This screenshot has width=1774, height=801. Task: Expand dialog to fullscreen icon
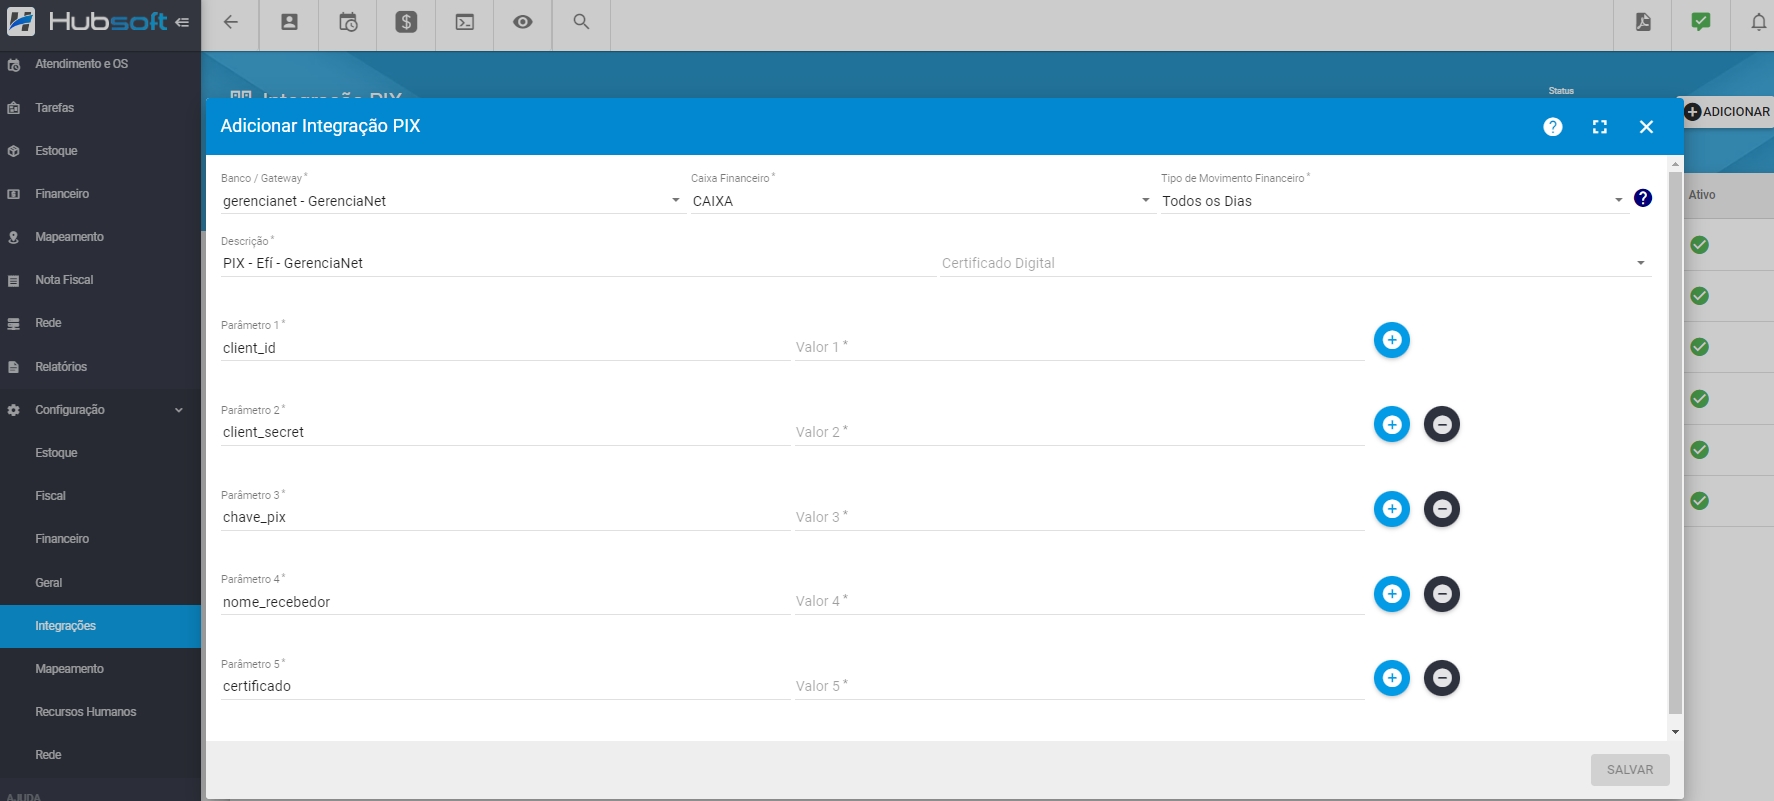pyautogui.click(x=1600, y=127)
